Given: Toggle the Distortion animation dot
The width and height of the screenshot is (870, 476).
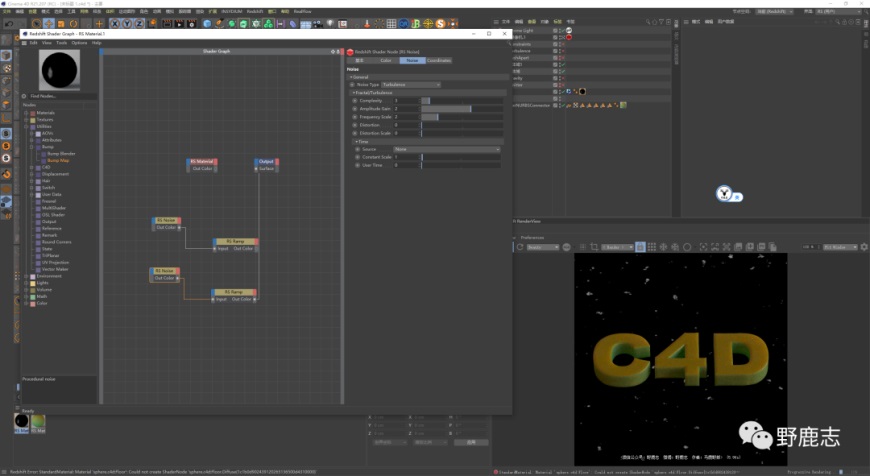Looking at the screenshot, I should tap(355, 125).
